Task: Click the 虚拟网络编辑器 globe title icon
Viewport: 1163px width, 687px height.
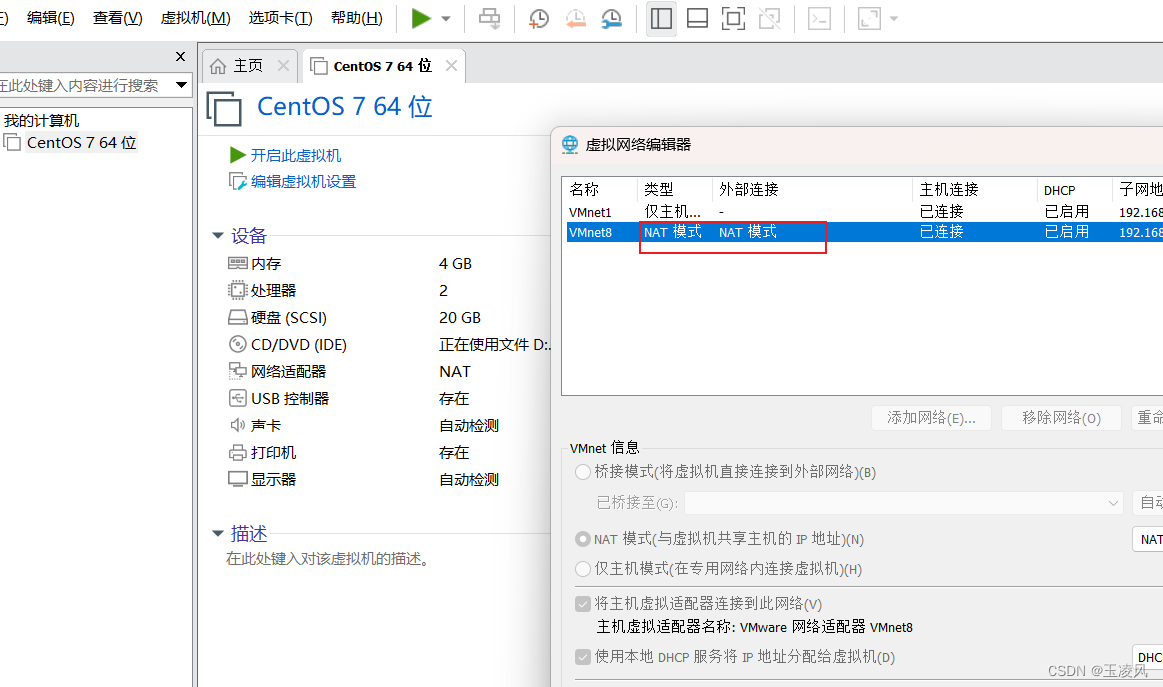Action: click(570, 145)
